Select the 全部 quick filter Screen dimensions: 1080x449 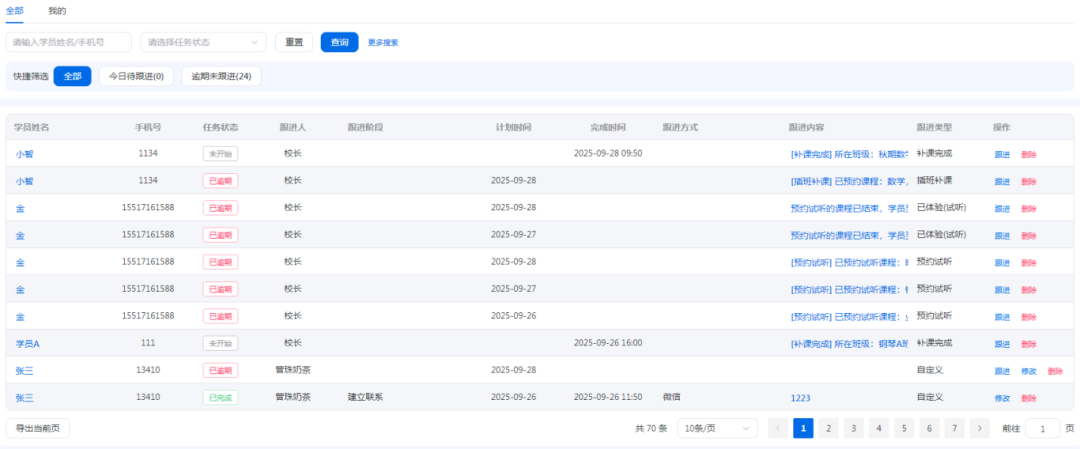coord(72,76)
